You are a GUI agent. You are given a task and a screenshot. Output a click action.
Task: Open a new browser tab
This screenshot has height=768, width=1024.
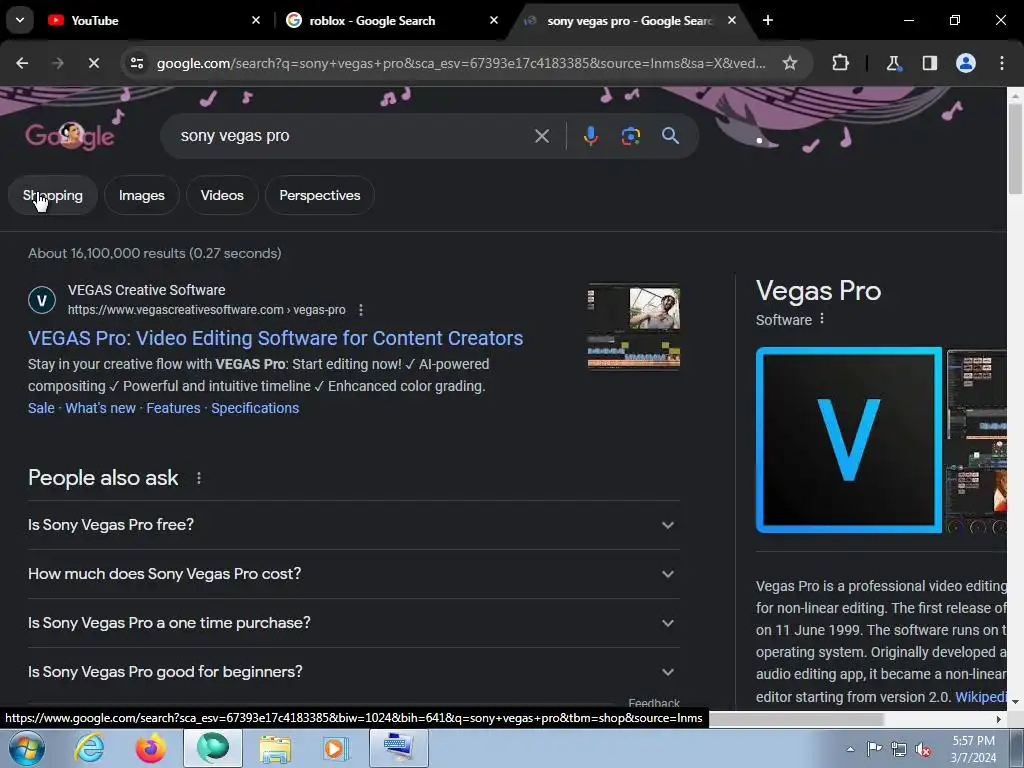click(x=768, y=20)
